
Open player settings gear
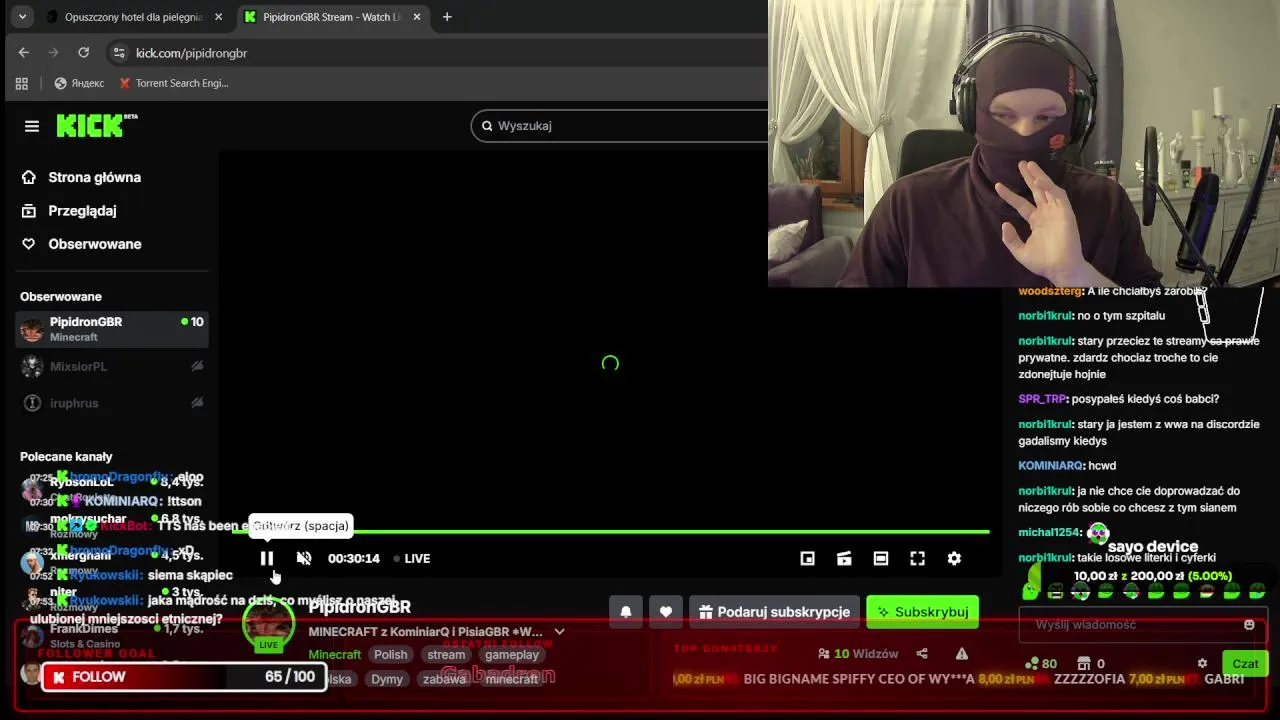click(954, 558)
